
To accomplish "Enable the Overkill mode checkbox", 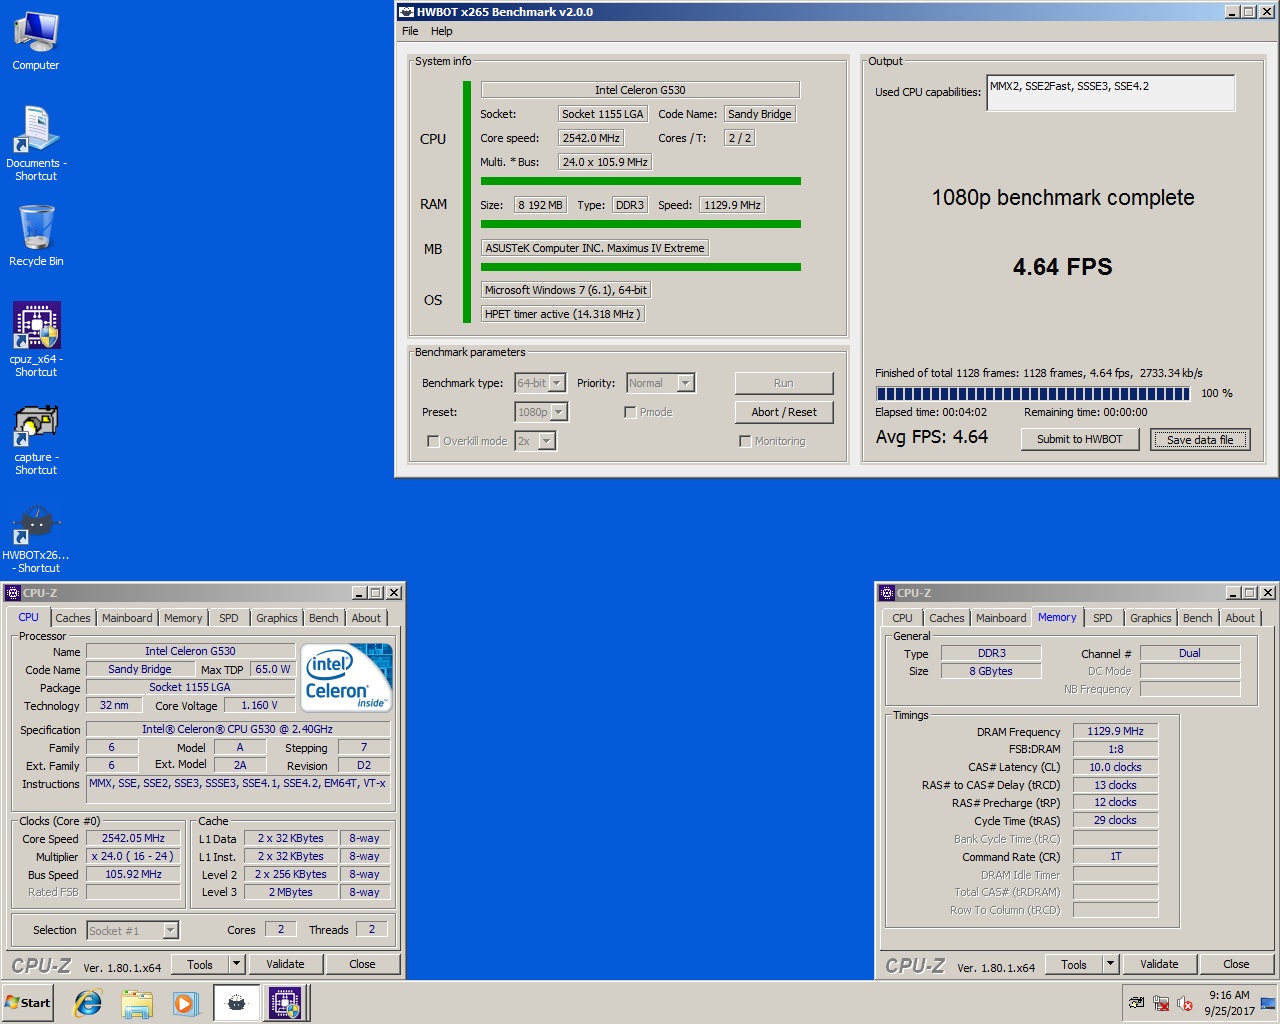I will point(433,441).
